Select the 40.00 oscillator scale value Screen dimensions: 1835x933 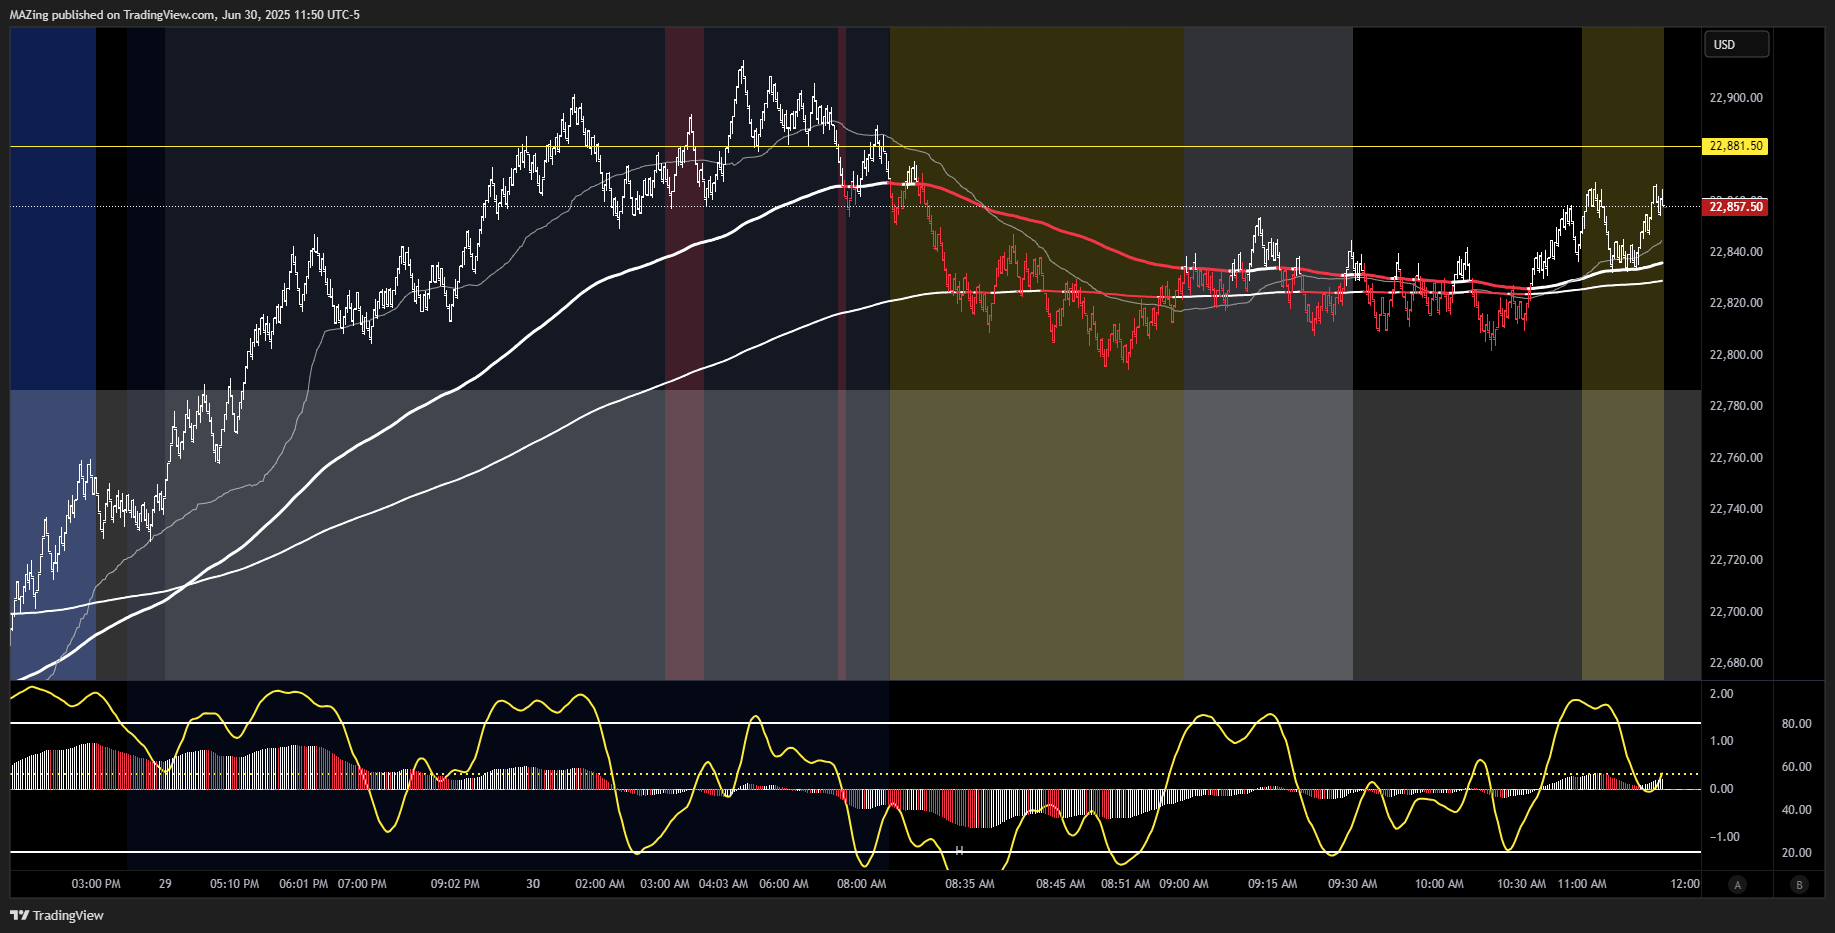(x=1796, y=810)
